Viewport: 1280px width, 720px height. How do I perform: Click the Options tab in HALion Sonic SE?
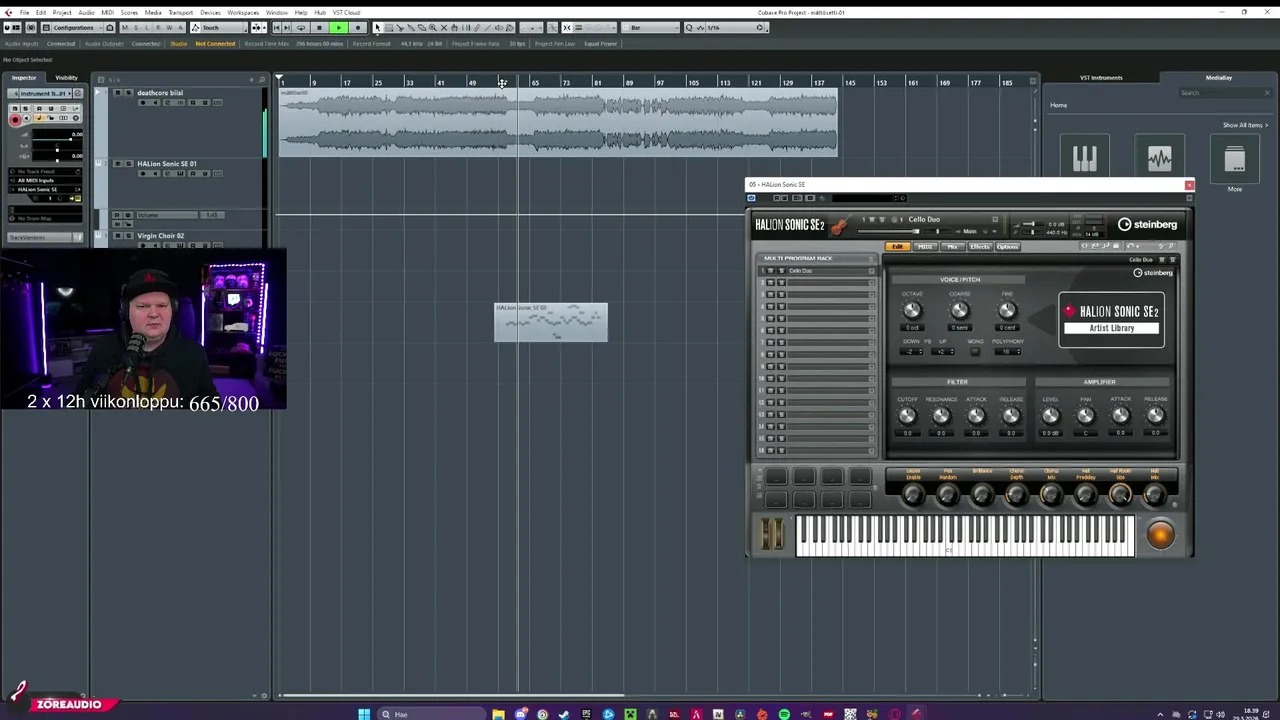[1007, 247]
